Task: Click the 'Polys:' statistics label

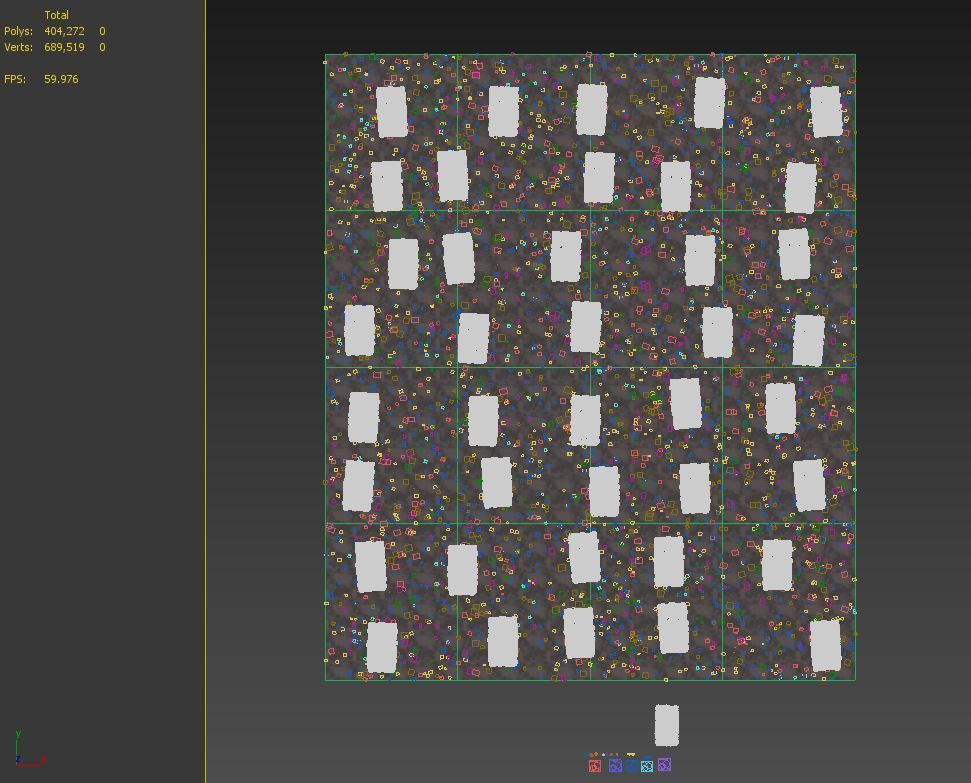Action: pos(19,31)
